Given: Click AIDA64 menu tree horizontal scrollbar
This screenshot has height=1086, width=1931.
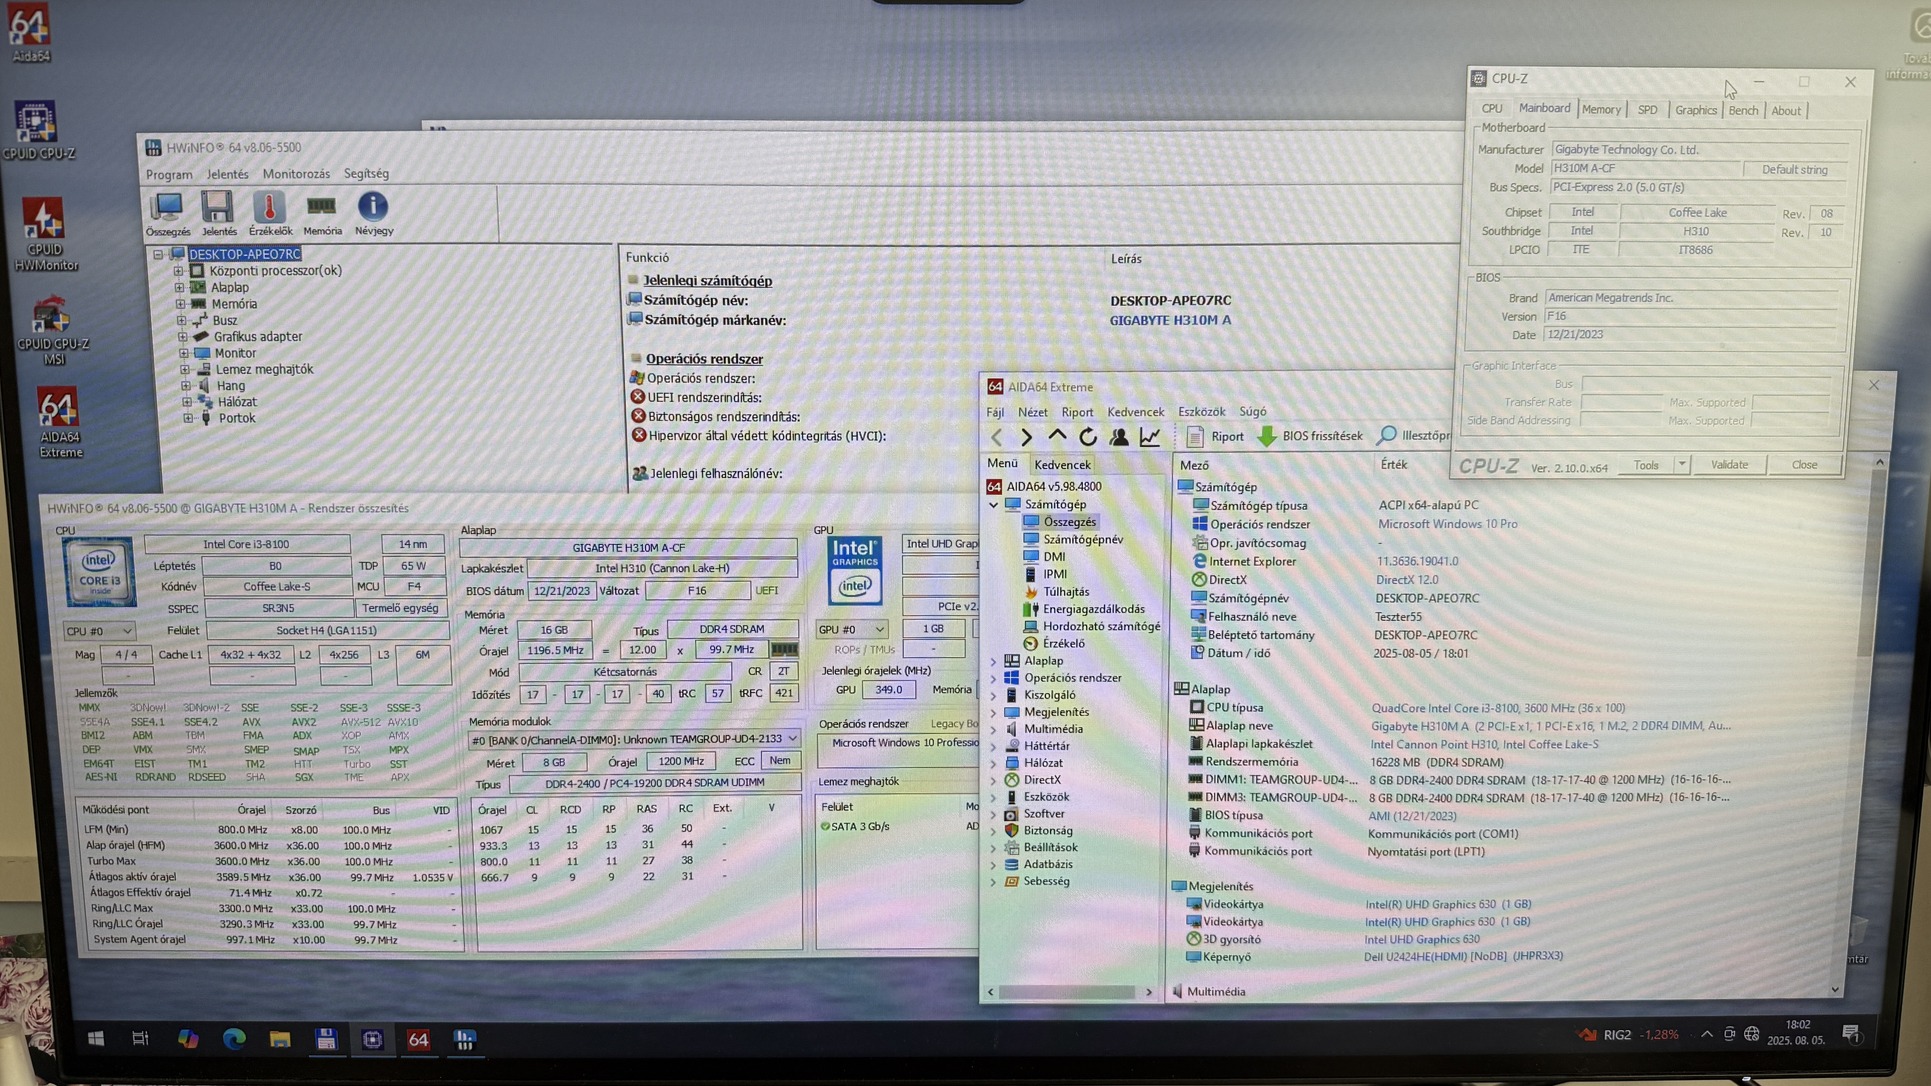Looking at the screenshot, I should pos(1067,992).
